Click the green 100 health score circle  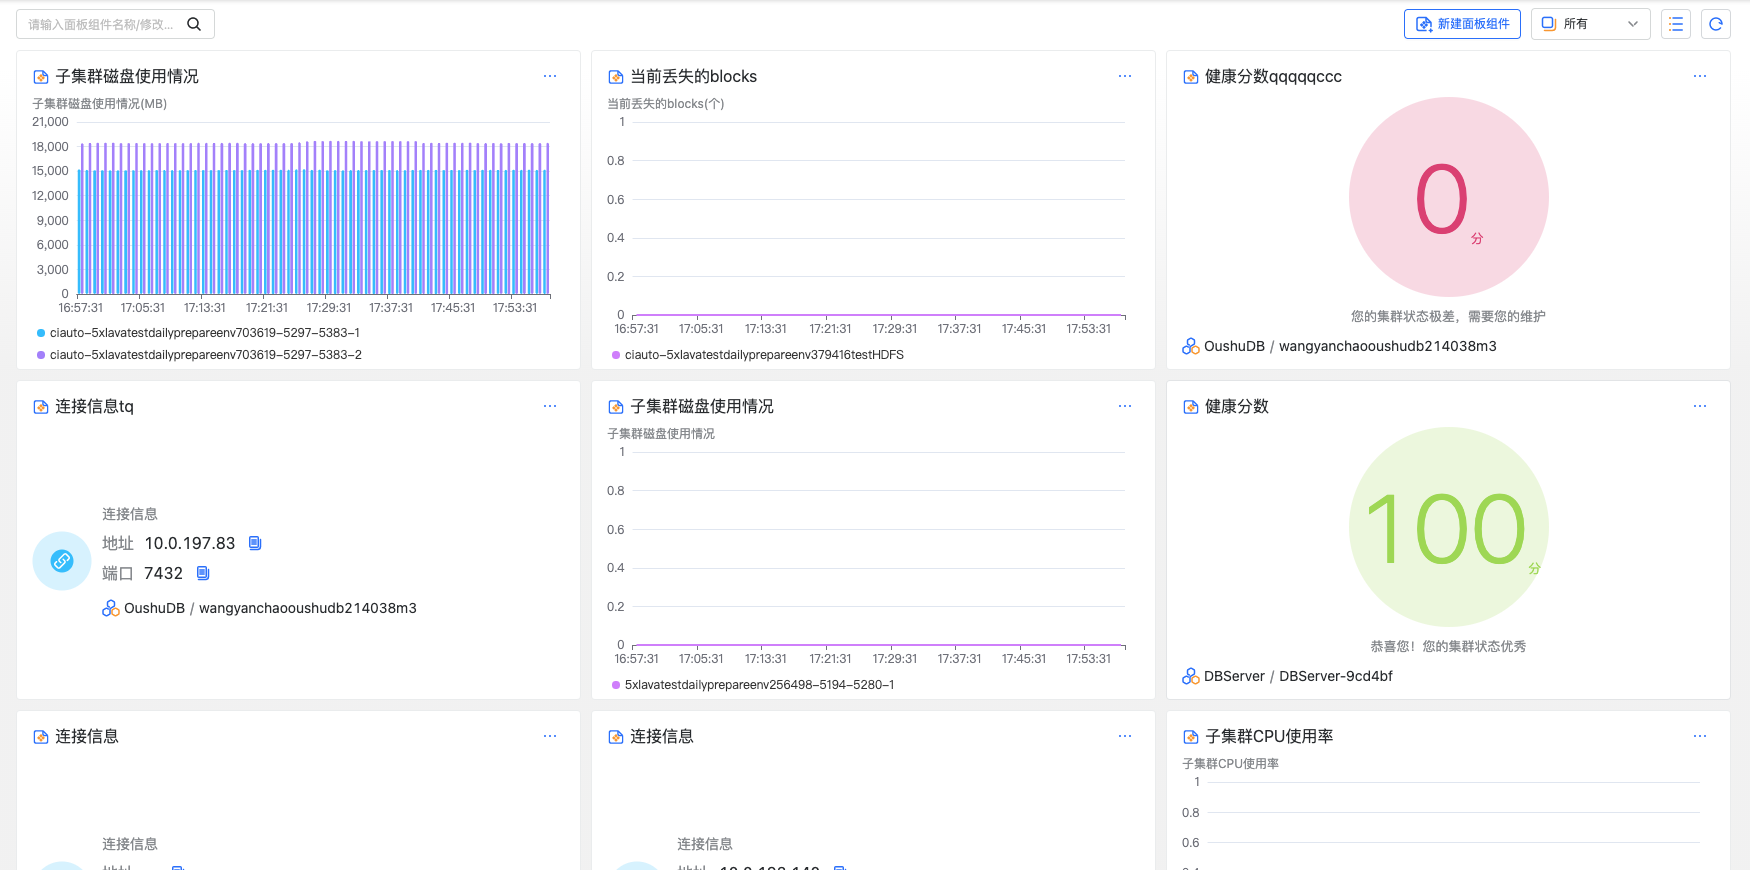(1448, 527)
